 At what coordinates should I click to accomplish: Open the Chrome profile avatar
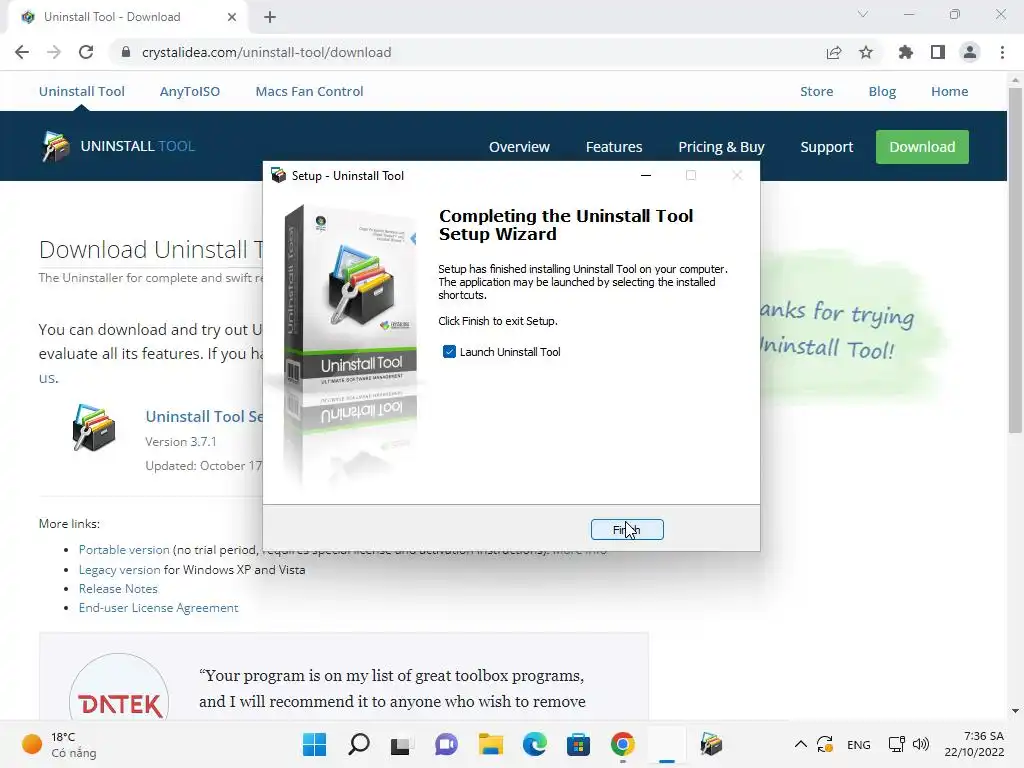[970, 52]
